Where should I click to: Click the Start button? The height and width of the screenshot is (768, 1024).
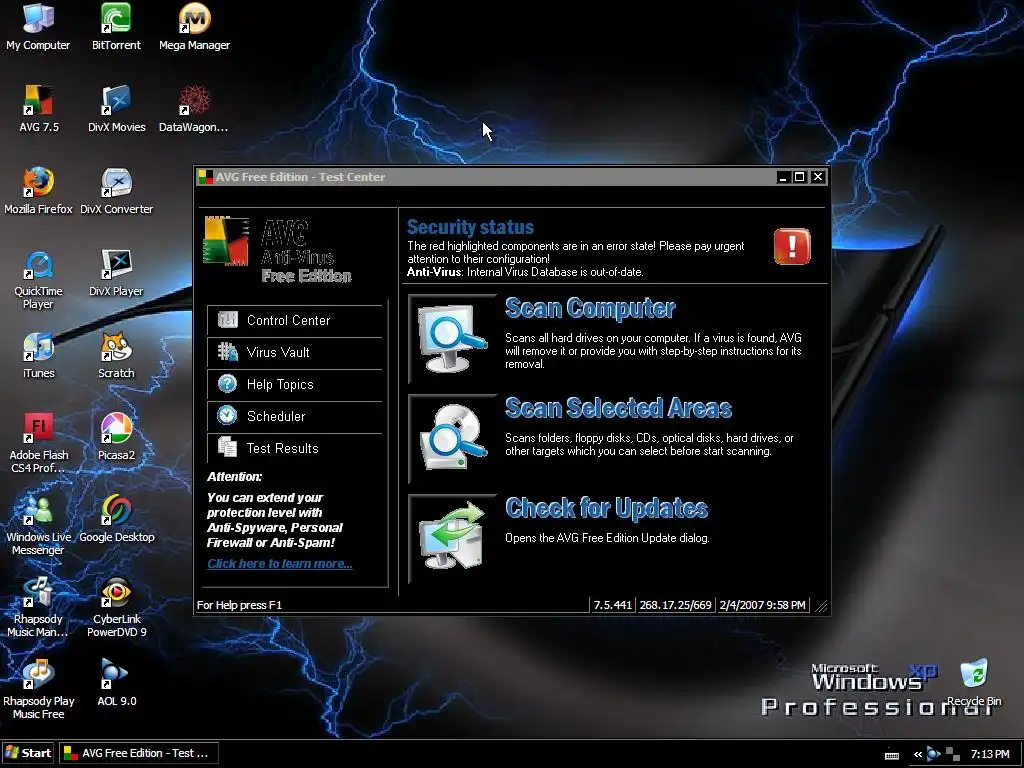pos(28,753)
